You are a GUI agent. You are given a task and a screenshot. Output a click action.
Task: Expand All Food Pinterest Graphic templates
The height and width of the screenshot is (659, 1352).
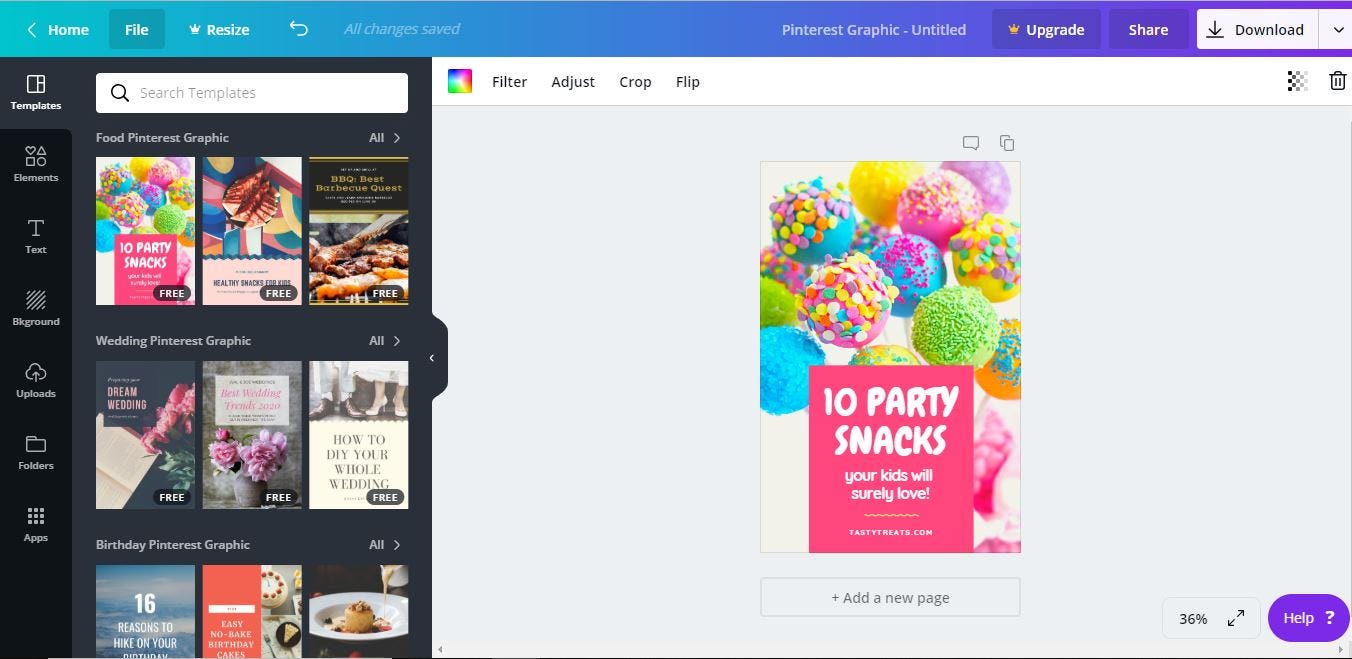point(385,138)
